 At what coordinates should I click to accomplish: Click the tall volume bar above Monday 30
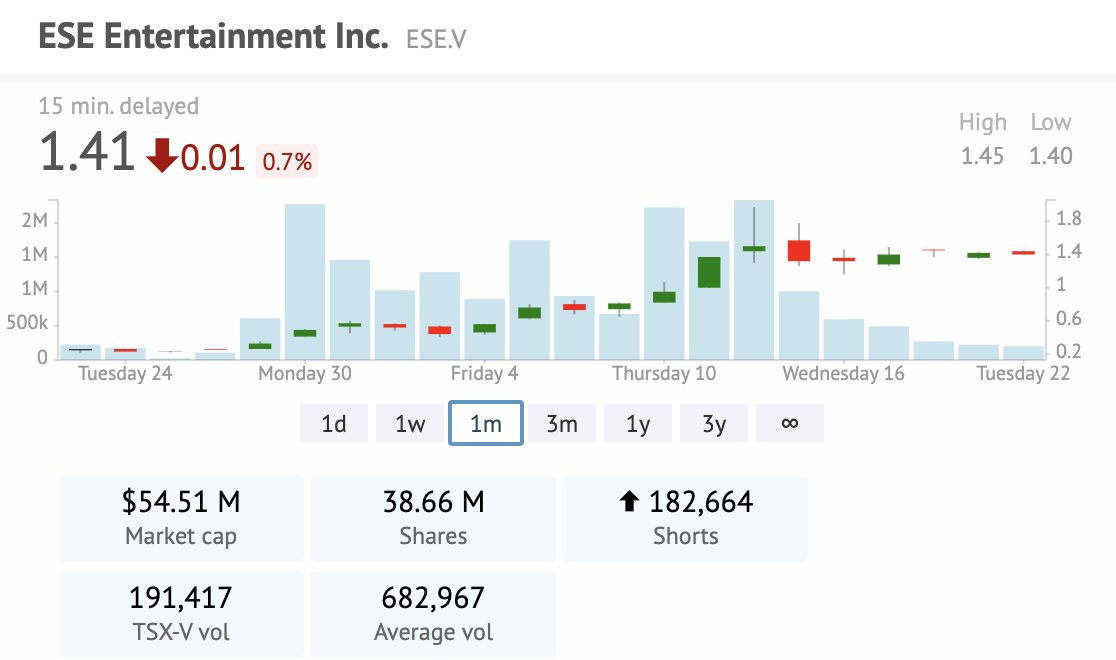[x=305, y=281]
